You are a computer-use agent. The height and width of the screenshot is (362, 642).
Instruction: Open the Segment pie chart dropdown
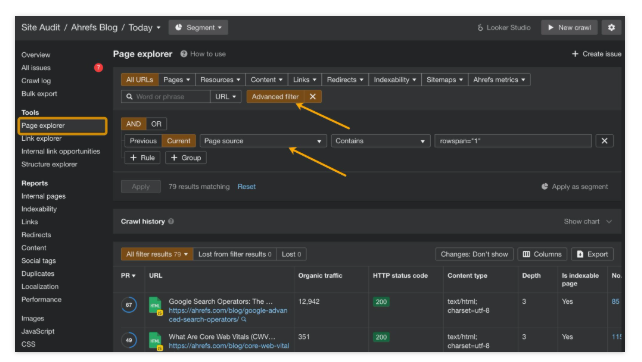(x=198, y=27)
